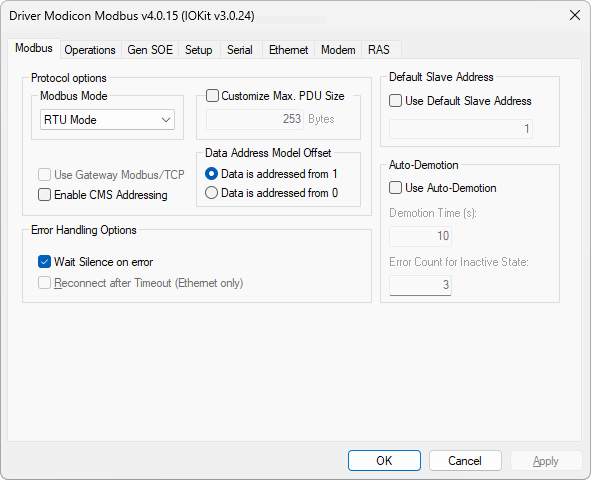Click the Demotion Time field
This screenshot has width=591, height=480.
pos(420,236)
